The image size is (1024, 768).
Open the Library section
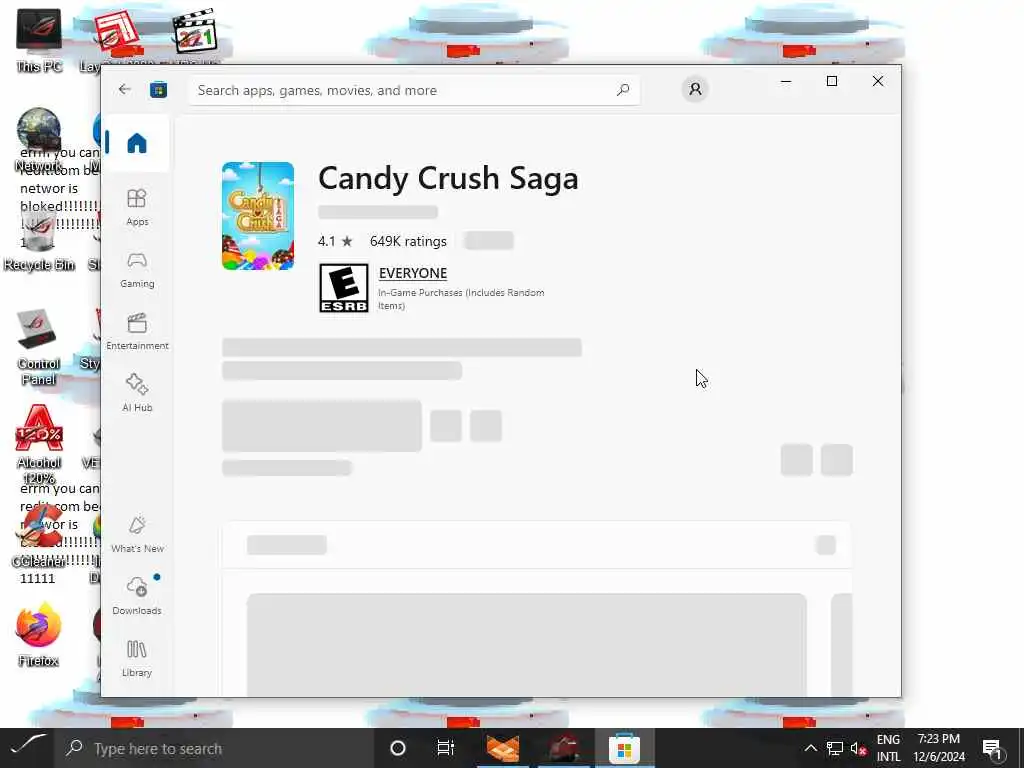(137, 658)
